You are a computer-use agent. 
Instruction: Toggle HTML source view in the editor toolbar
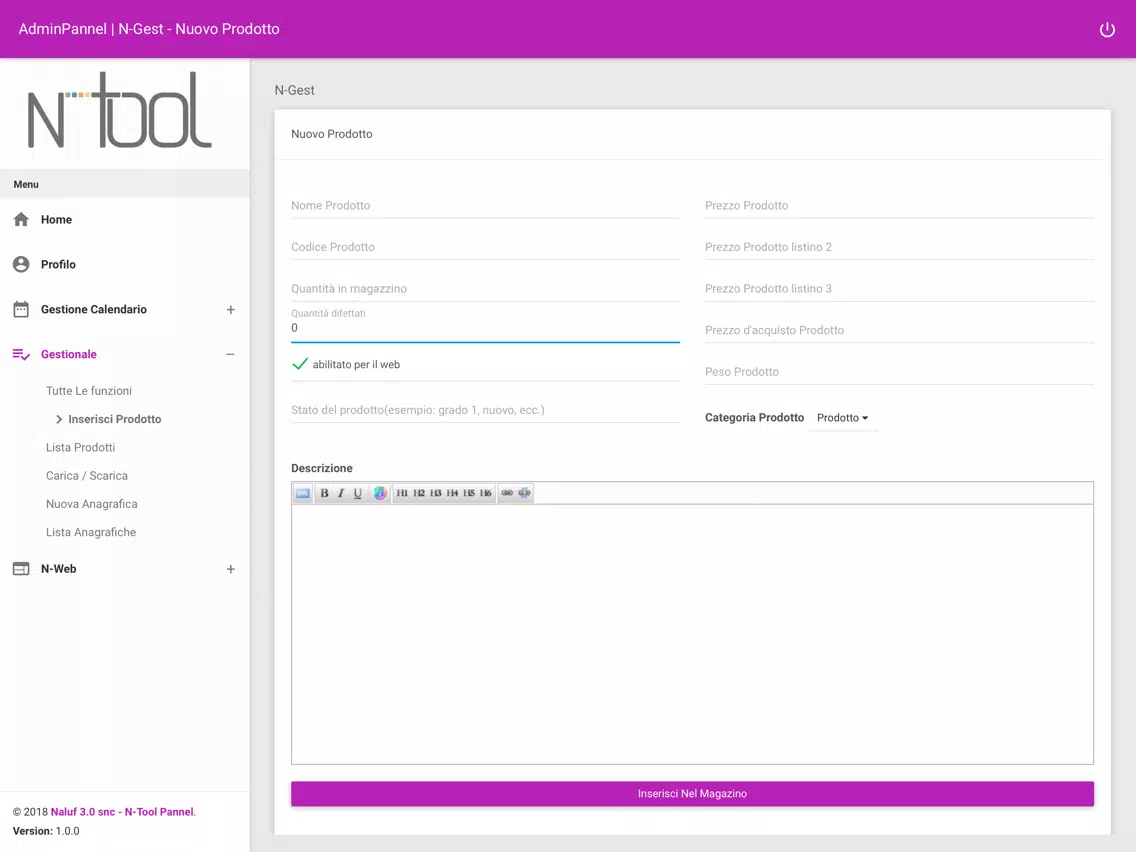click(303, 493)
